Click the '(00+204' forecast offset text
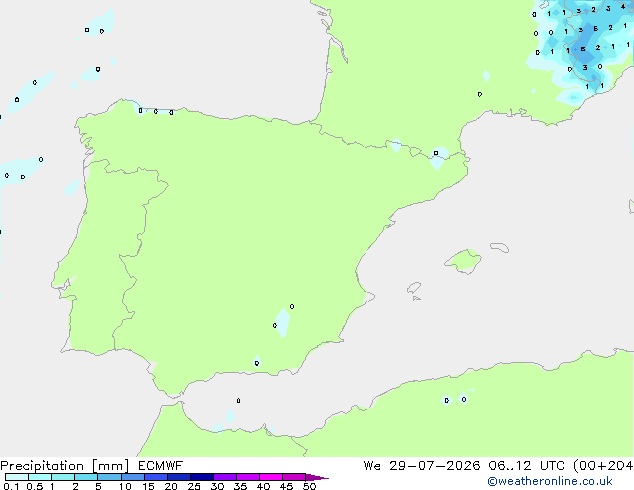The image size is (634, 490). pos(603,466)
